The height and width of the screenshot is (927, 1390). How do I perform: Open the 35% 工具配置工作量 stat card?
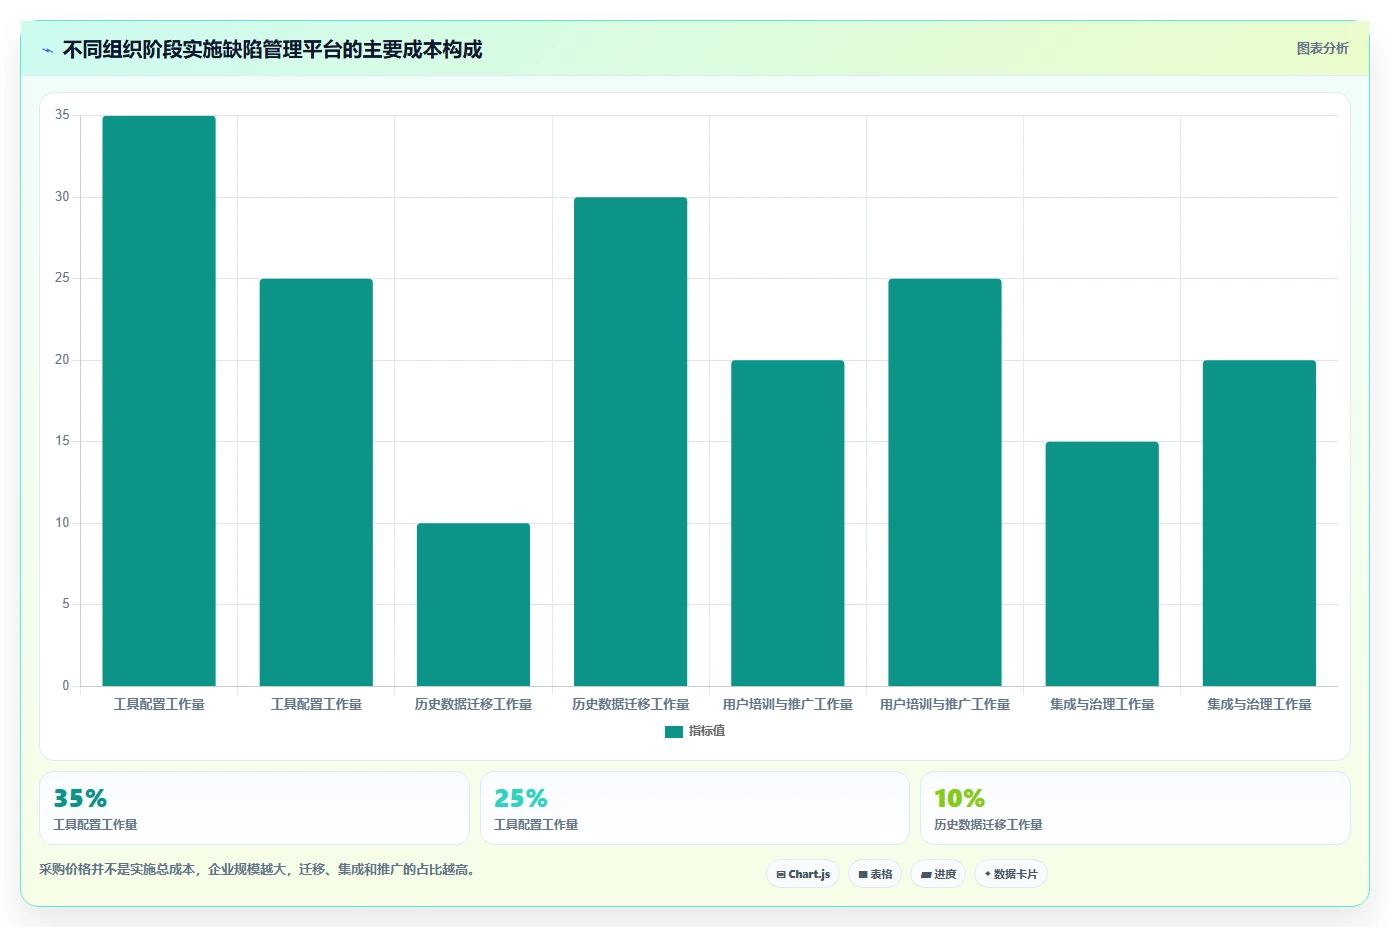click(x=254, y=808)
